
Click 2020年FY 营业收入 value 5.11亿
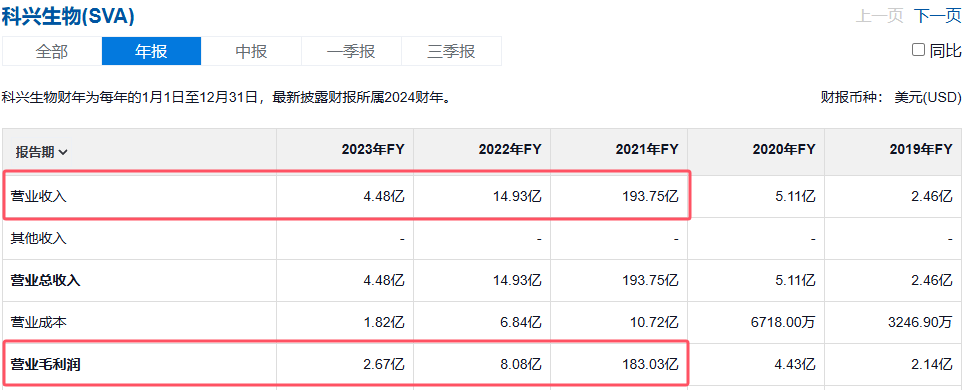tap(794, 197)
